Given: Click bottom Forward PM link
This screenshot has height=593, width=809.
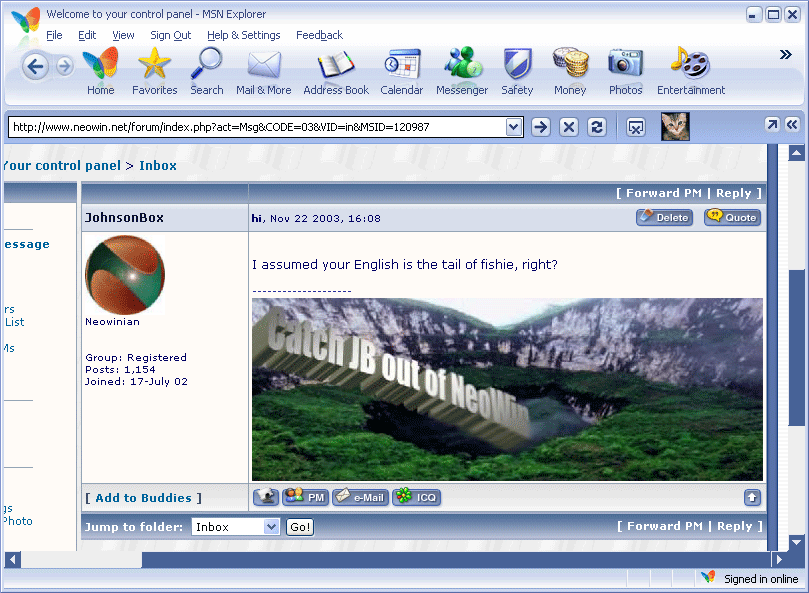Looking at the screenshot, I should pos(665,526).
